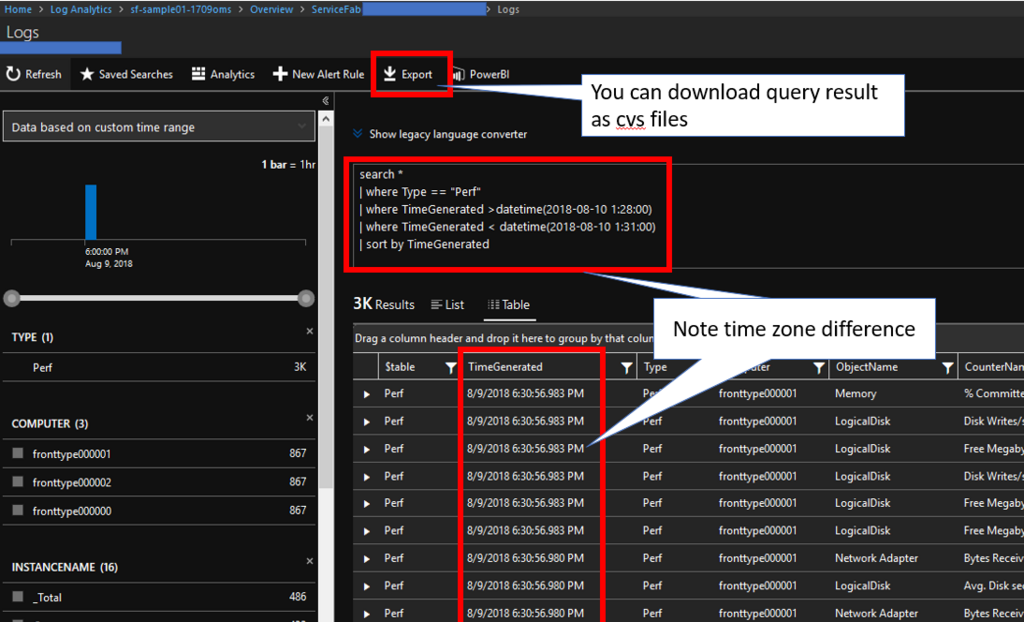Click the 3K Results count label
This screenshot has width=1024, height=622.
click(x=383, y=304)
